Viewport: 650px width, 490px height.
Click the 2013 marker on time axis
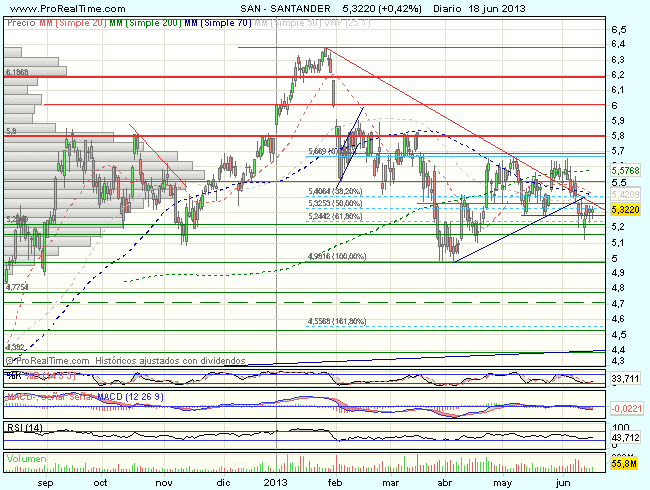[x=277, y=480]
